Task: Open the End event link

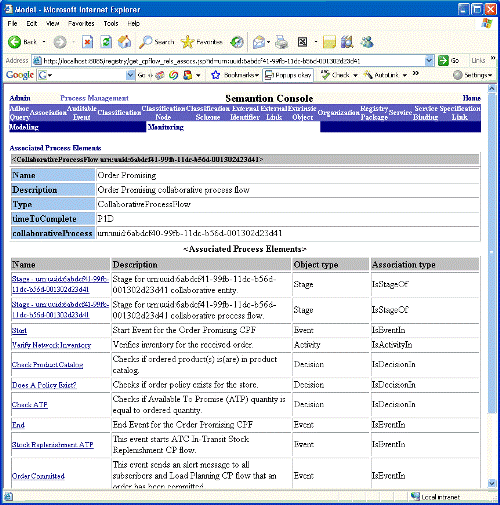Action: 18,425
